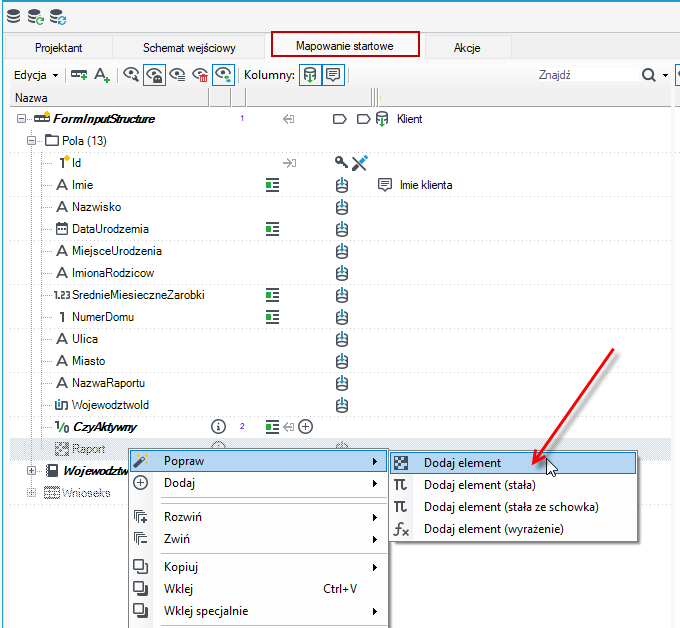Screen dimensions: 680x628
Task: Click the database sync icon with blue arrows
Action: point(58,17)
